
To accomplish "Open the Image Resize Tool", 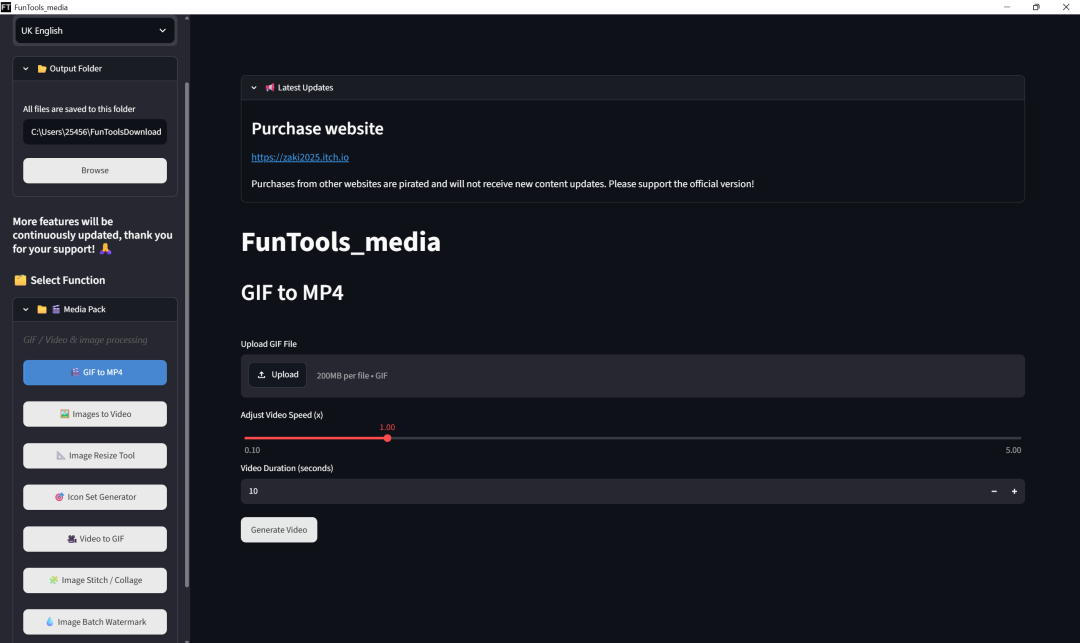I will point(95,456).
